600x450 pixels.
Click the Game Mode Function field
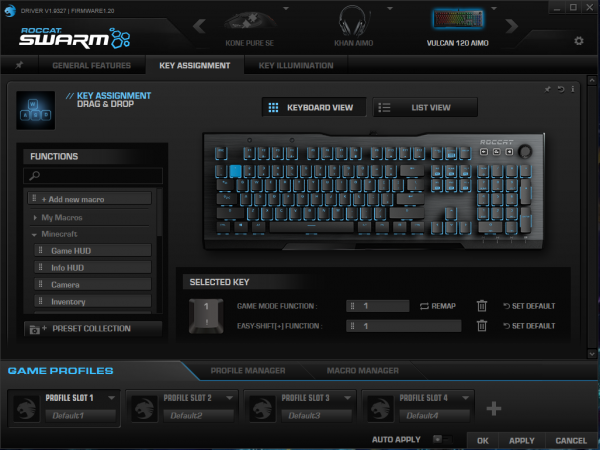pos(378,306)
